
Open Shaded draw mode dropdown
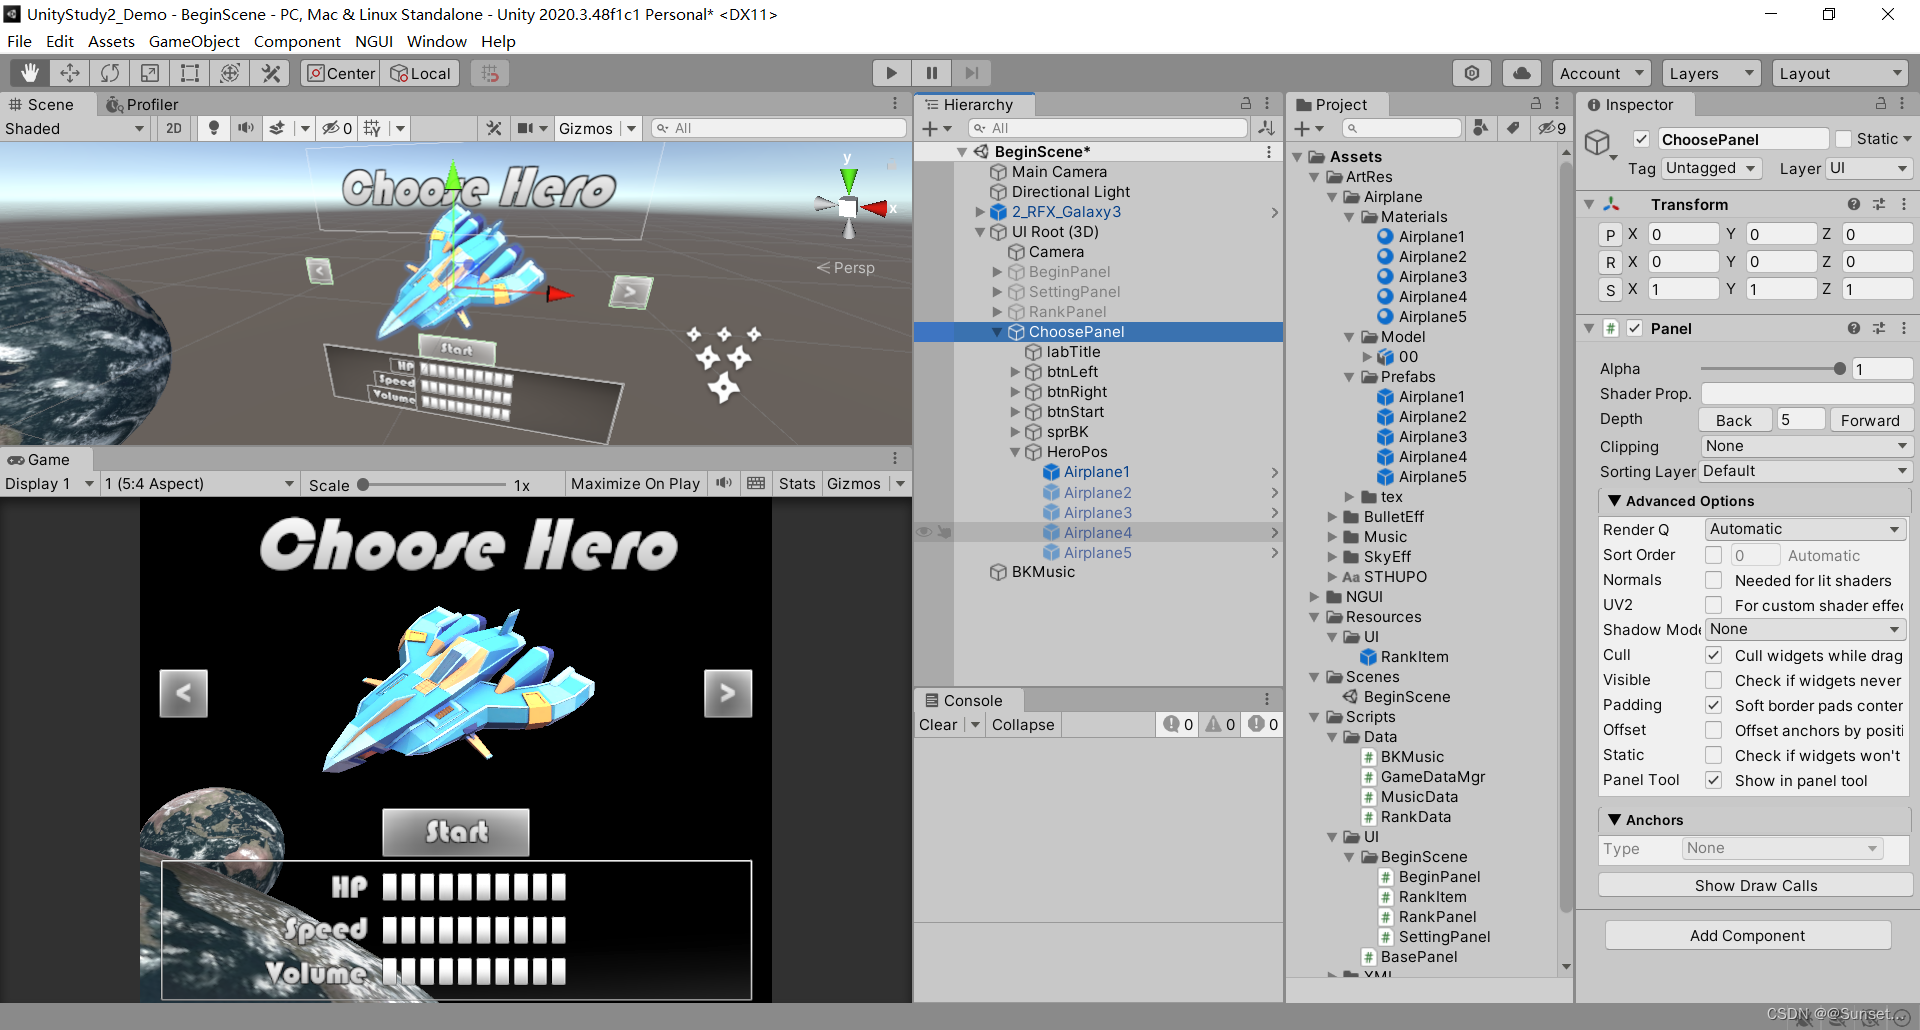click(75, 128)
